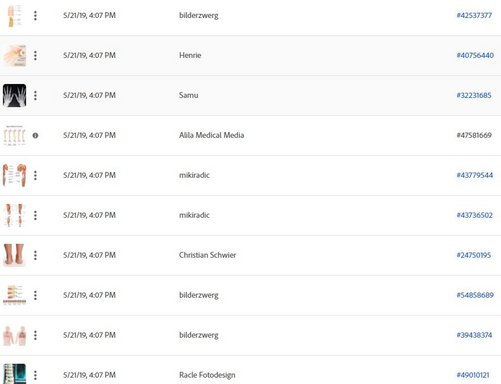Open three-dot menu in Christian Schwier row
This screenshot has width=501, height=384.
click(35, 255)
